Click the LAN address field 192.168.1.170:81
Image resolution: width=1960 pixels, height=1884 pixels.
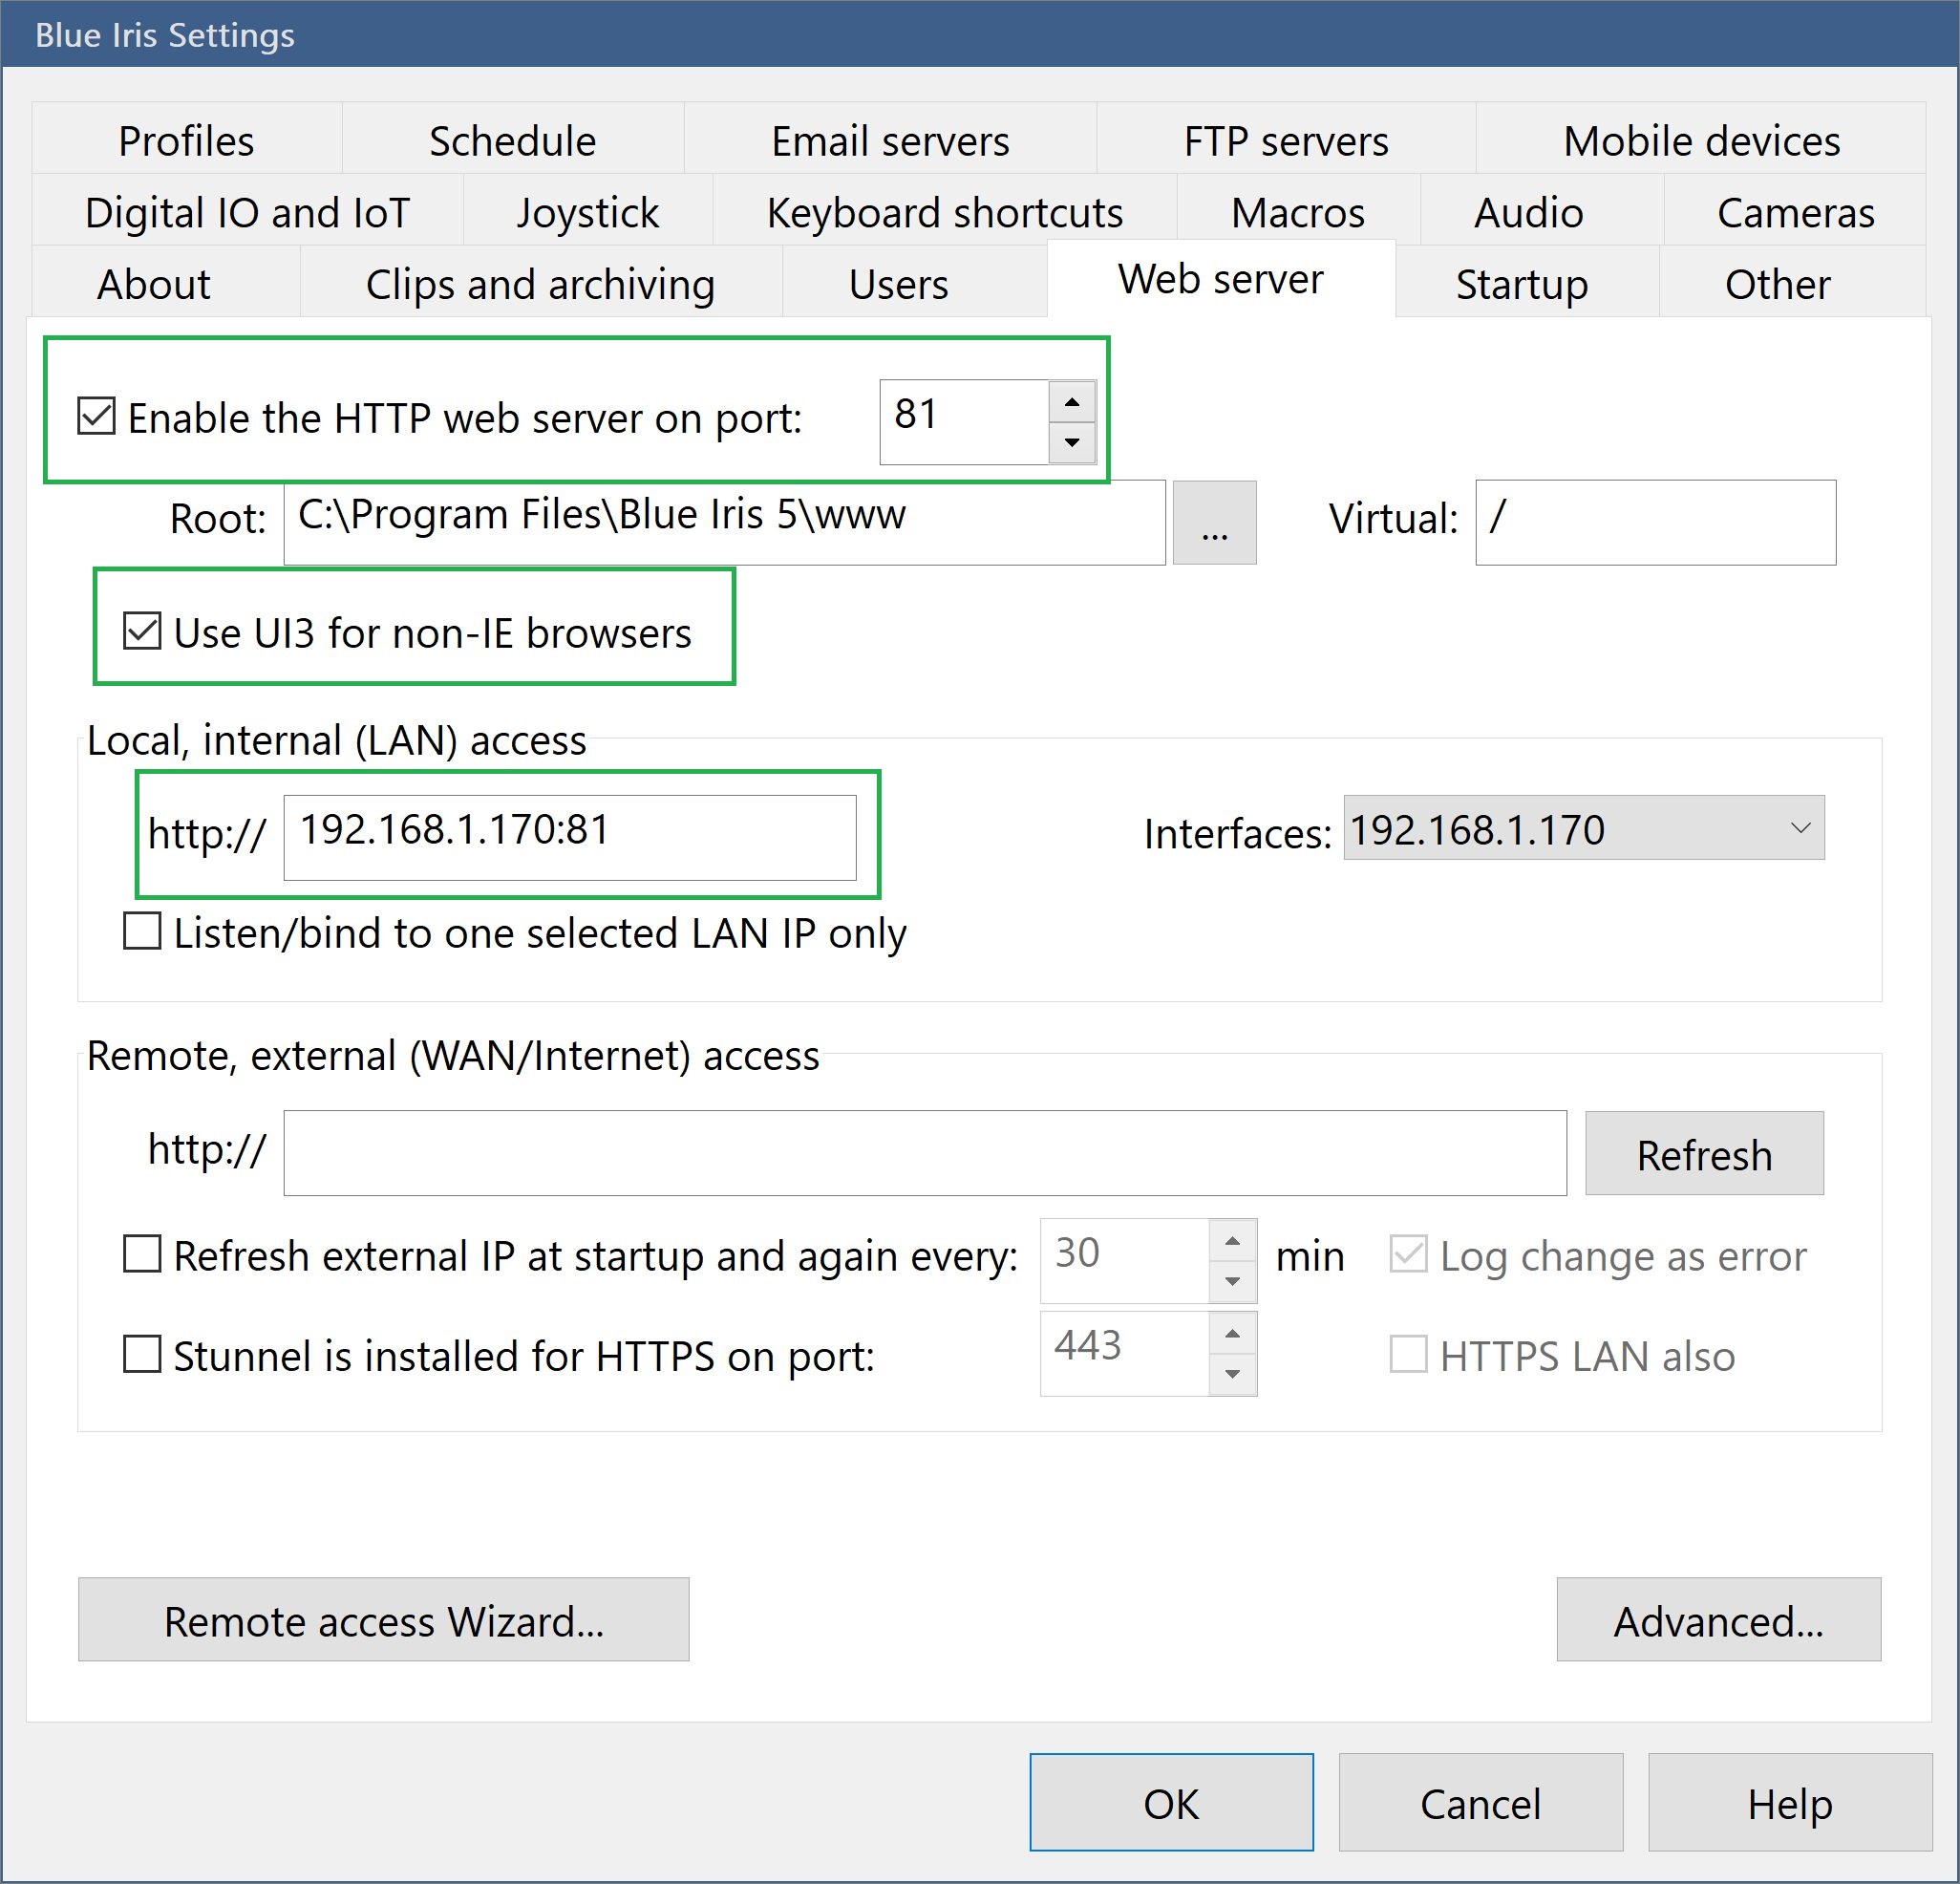[570, 838]
